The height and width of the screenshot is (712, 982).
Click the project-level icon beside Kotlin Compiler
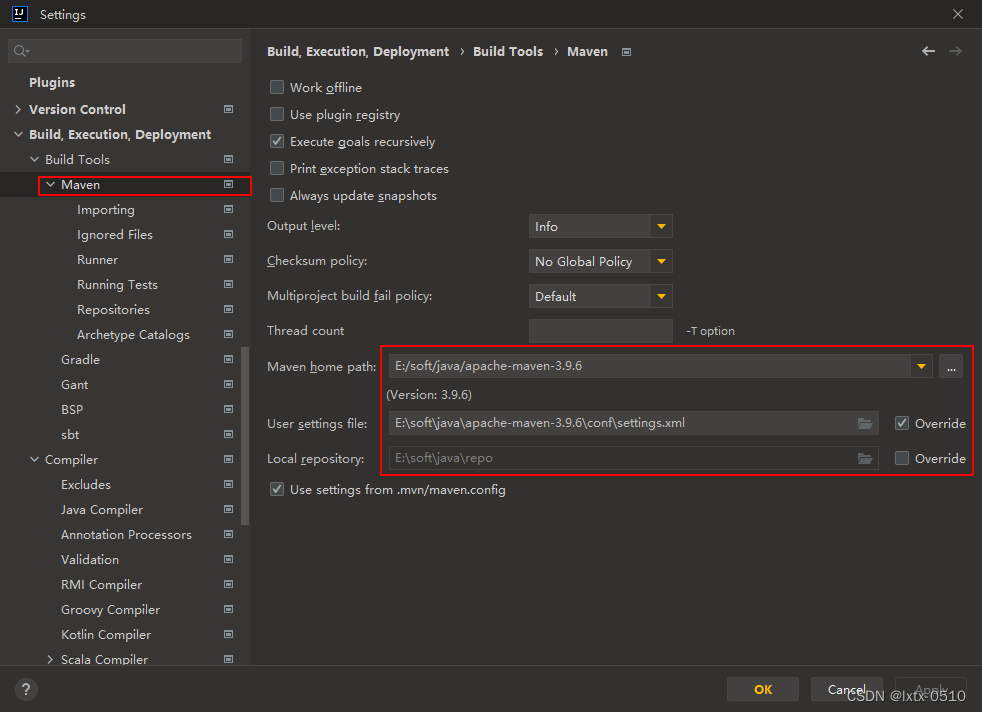point(229,634)
